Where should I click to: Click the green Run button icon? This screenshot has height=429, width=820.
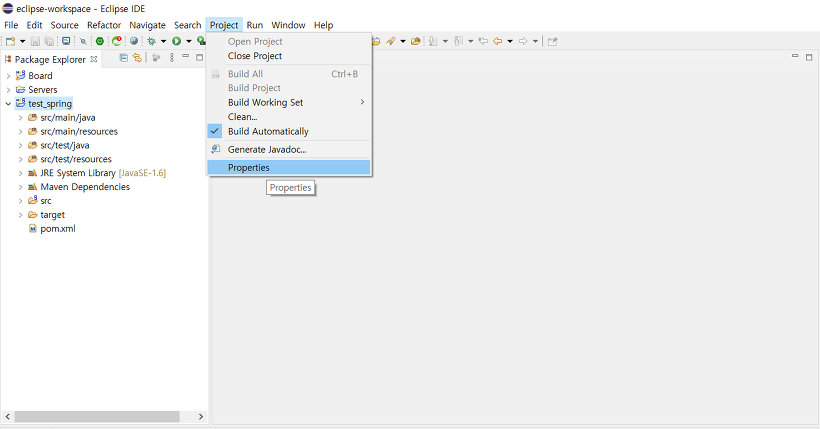click(177, 41)
